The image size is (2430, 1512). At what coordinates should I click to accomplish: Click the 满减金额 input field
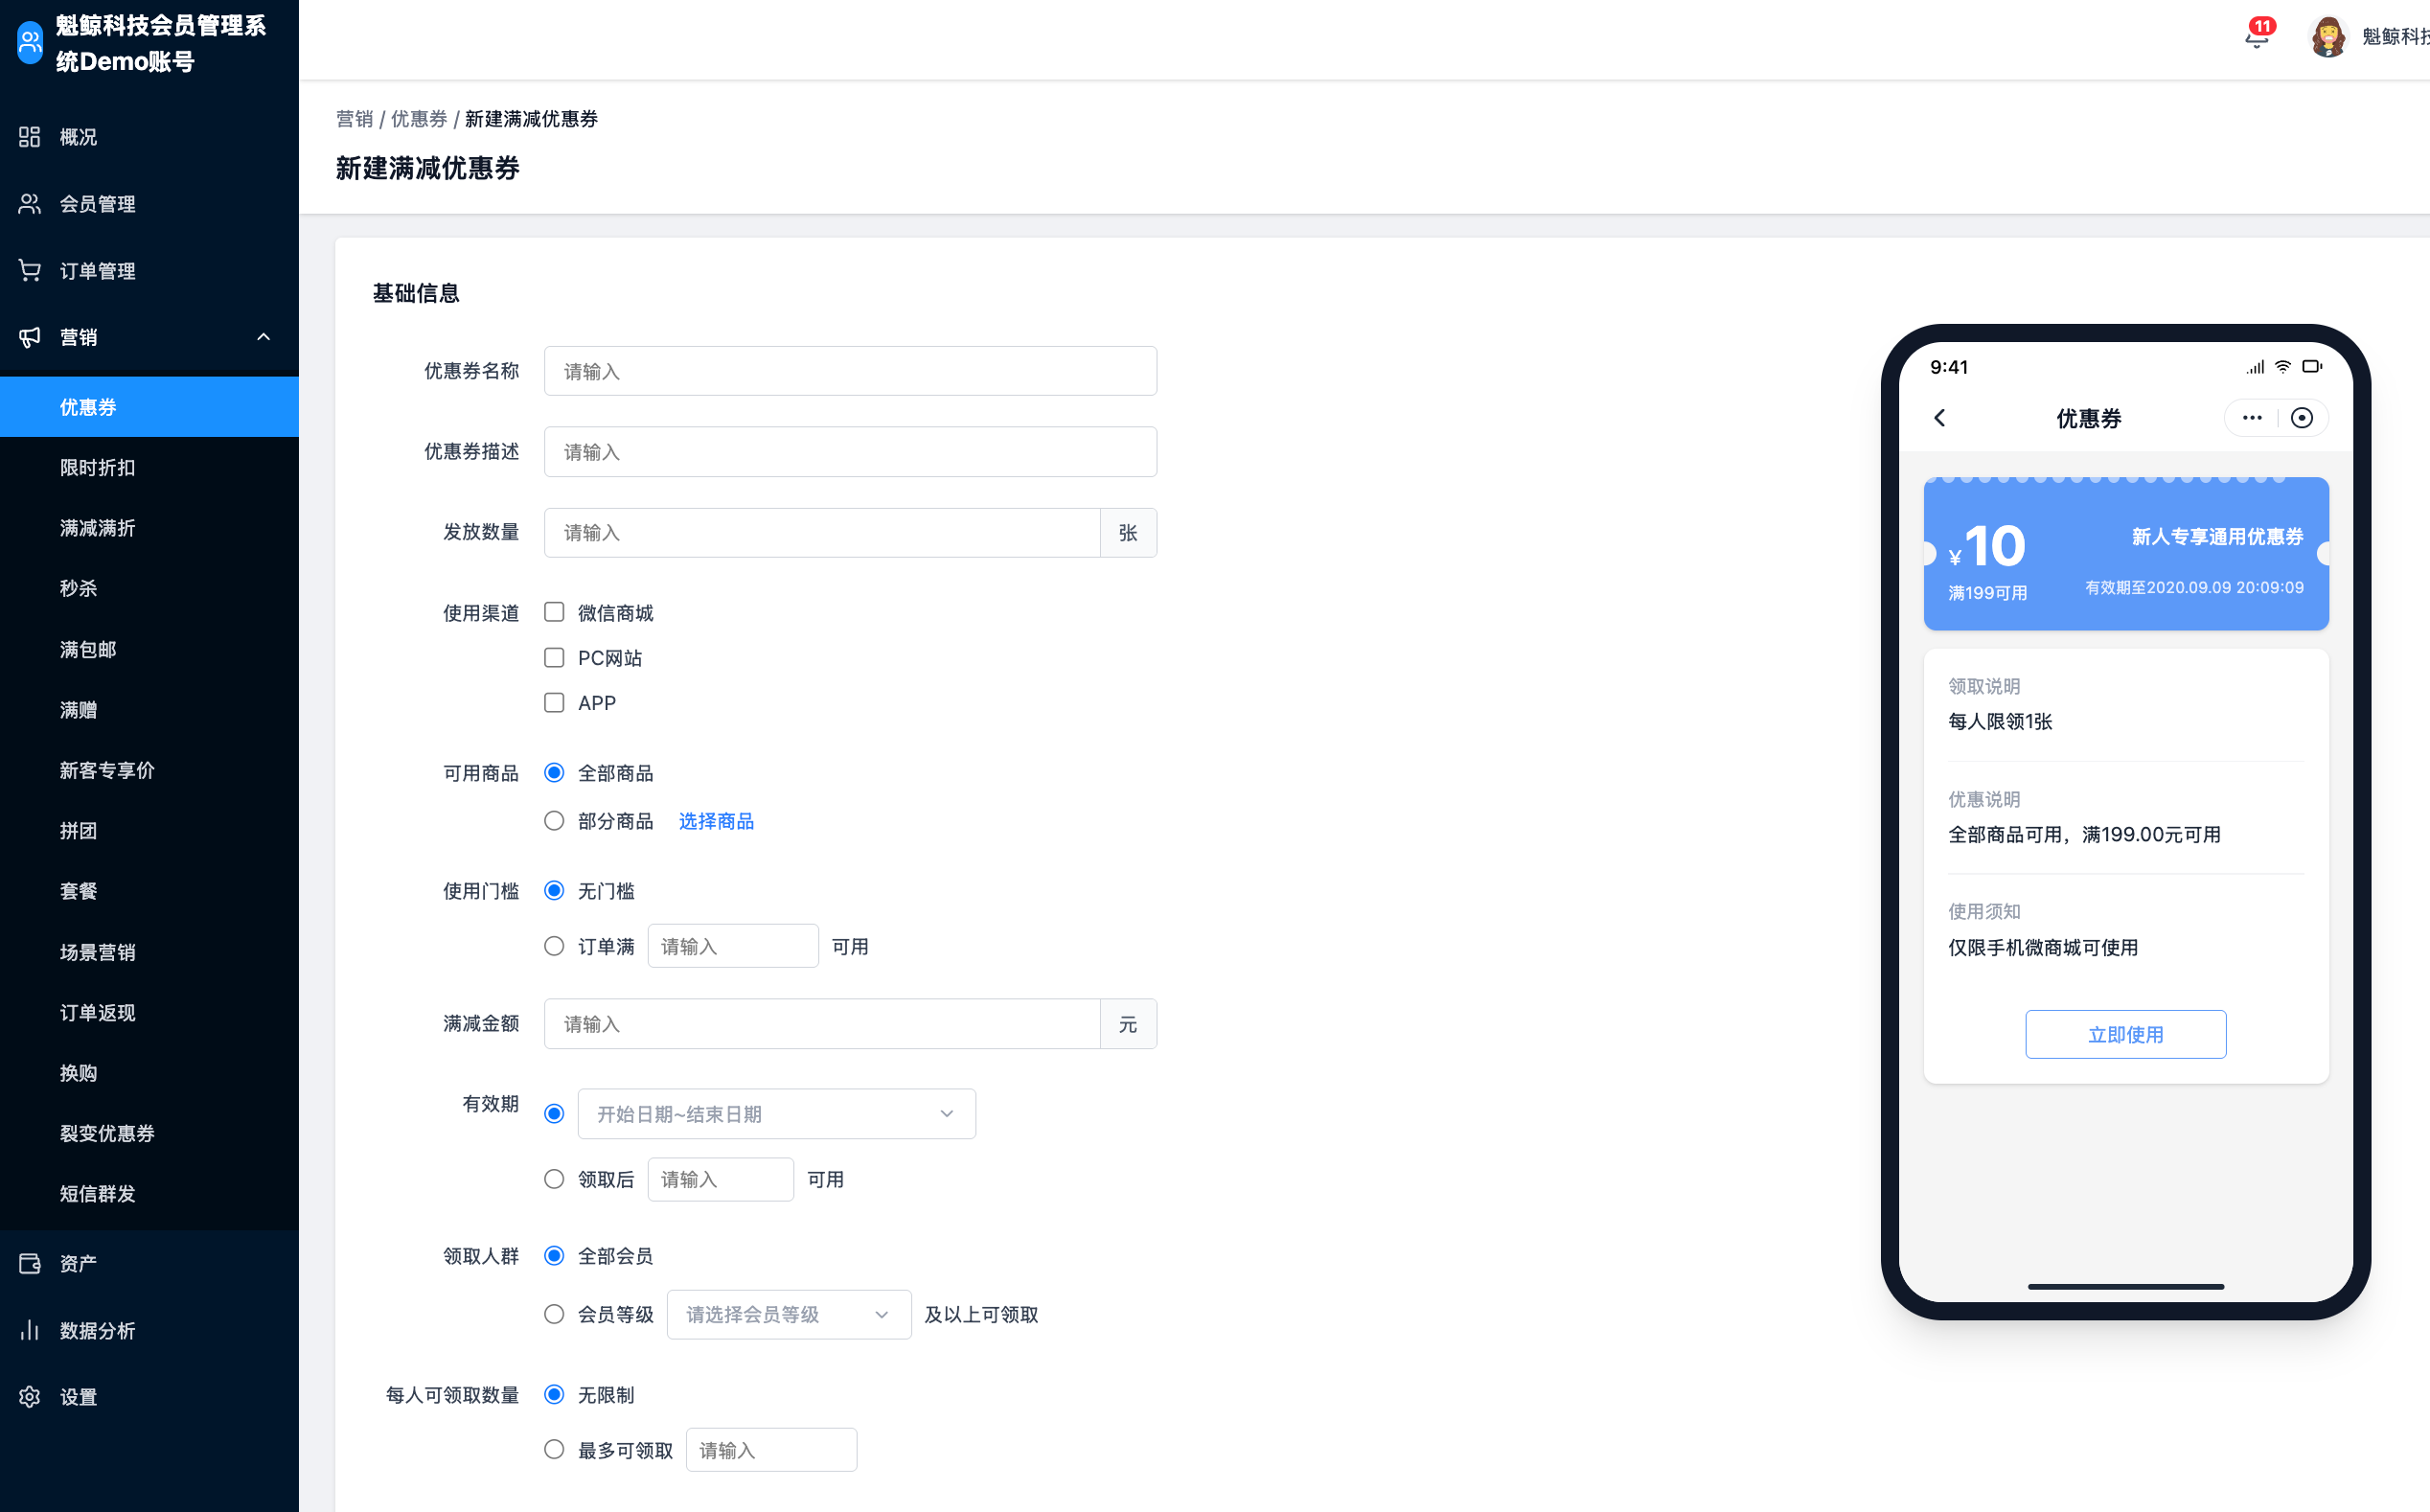point(822,1024)
